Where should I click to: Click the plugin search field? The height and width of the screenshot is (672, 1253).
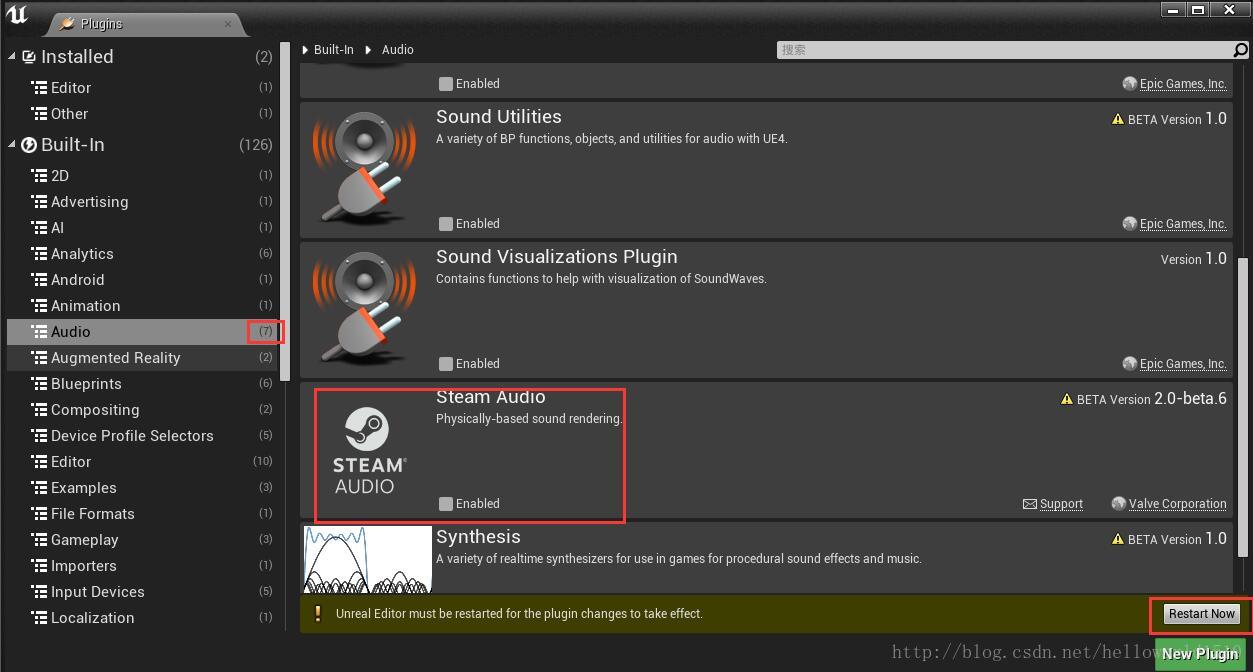click(1004, 49)
